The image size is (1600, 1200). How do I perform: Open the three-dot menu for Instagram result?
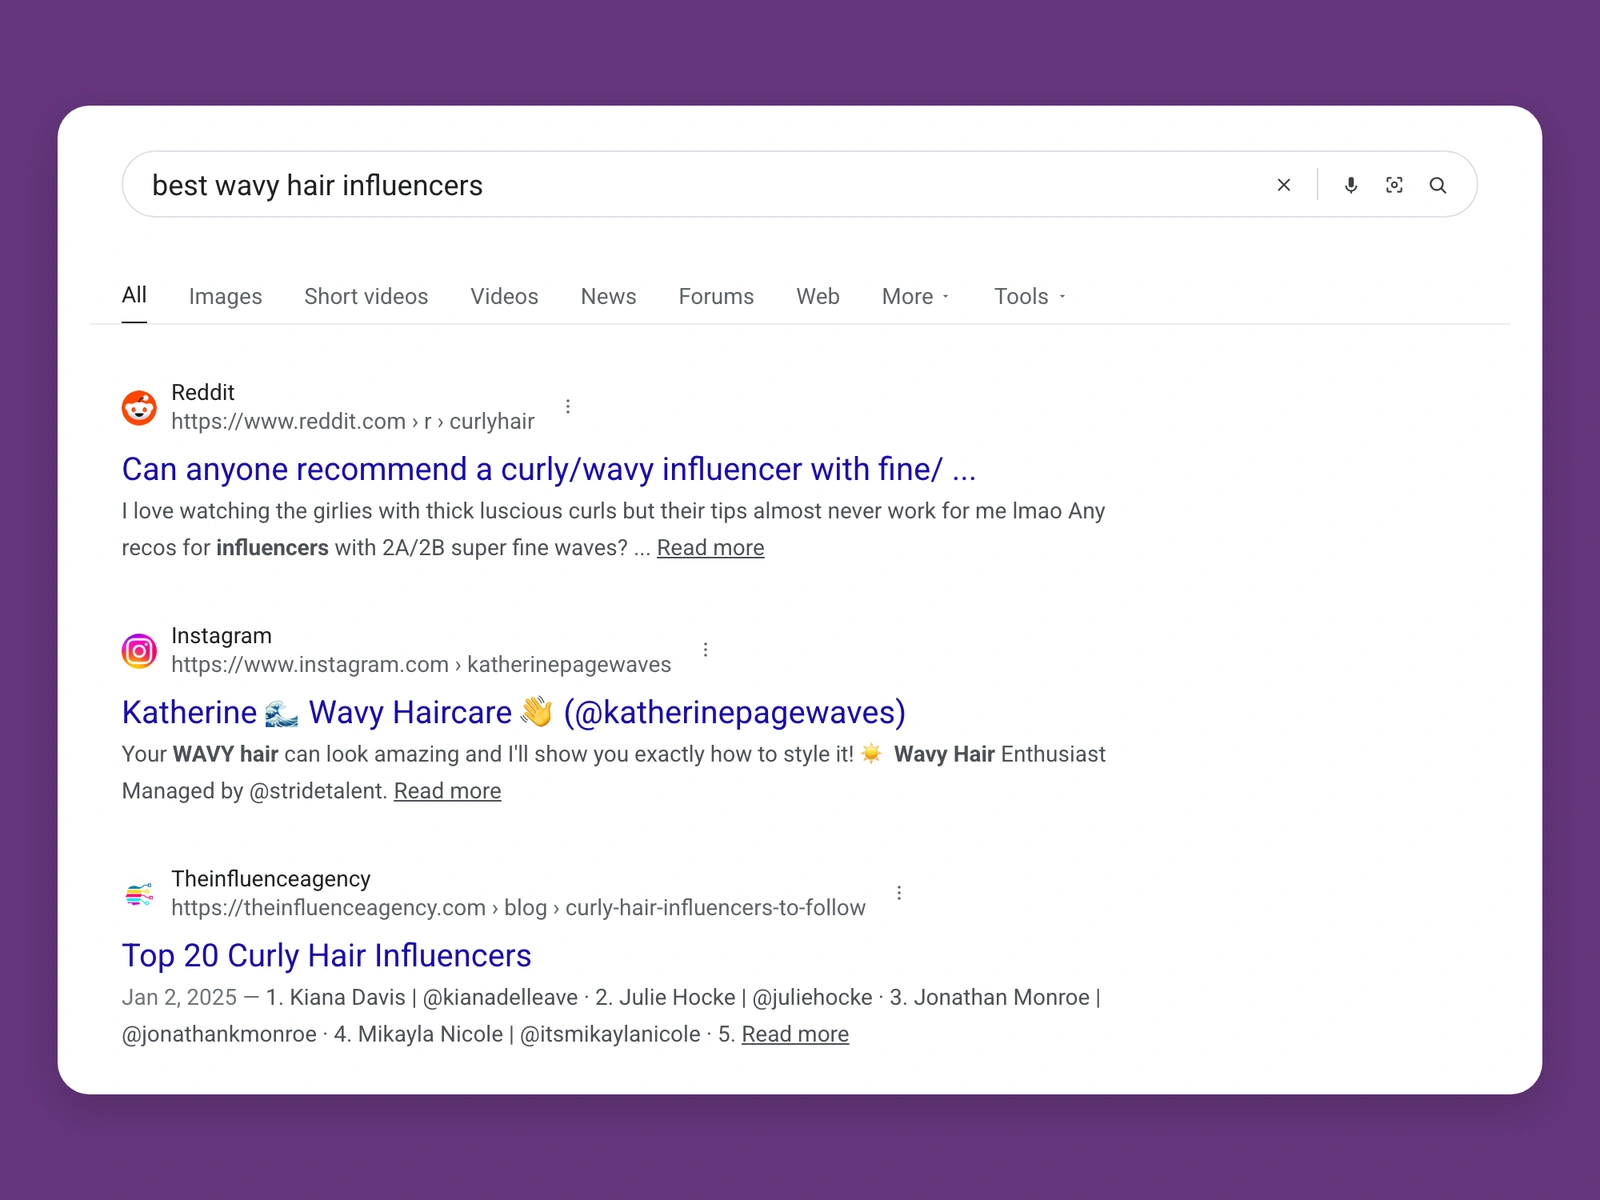coord(706,650)
